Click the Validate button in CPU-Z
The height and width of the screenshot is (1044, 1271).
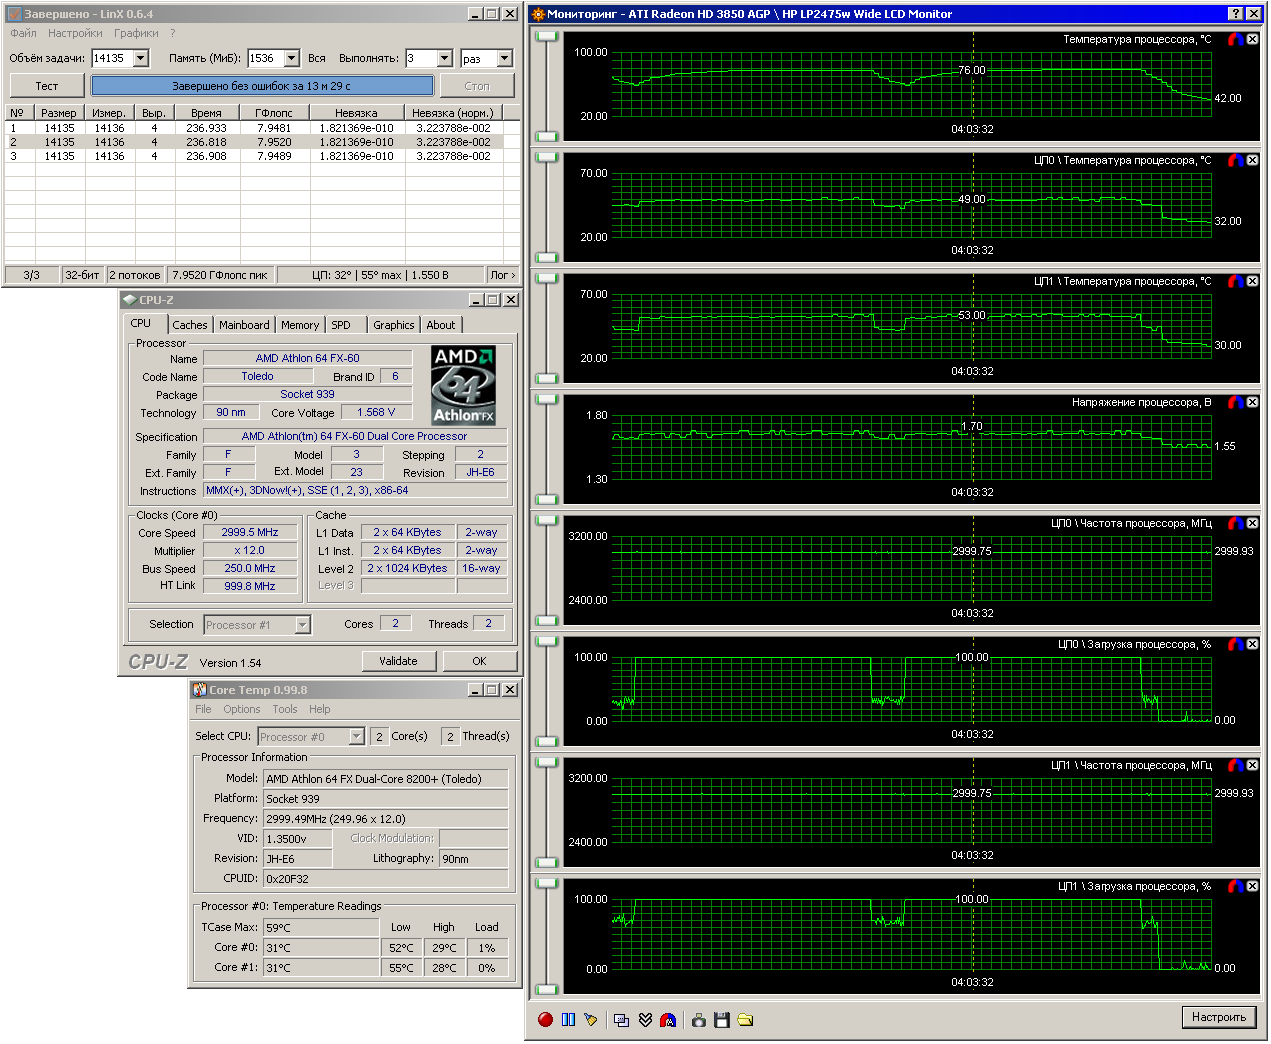click(x=398, y=661)
